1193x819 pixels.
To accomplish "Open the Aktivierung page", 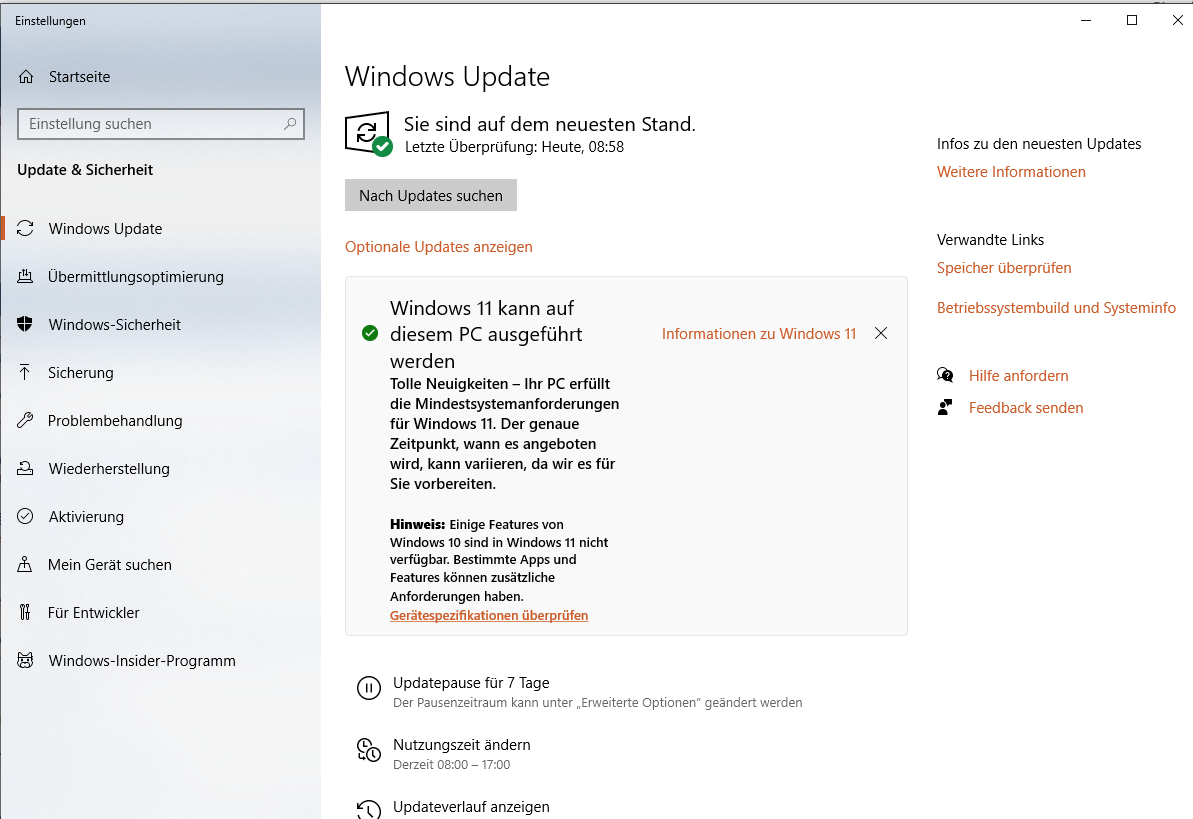I will (86, 516).
